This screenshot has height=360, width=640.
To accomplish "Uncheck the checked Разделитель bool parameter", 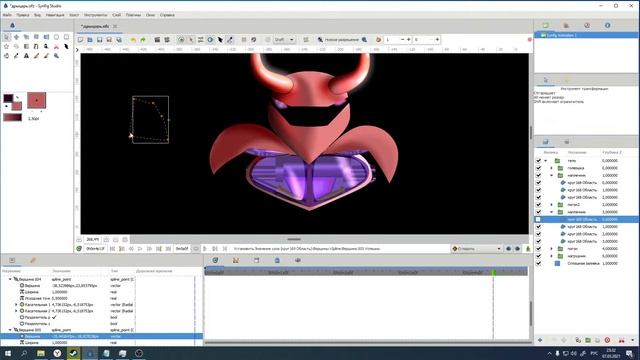I will click(54, 317).
